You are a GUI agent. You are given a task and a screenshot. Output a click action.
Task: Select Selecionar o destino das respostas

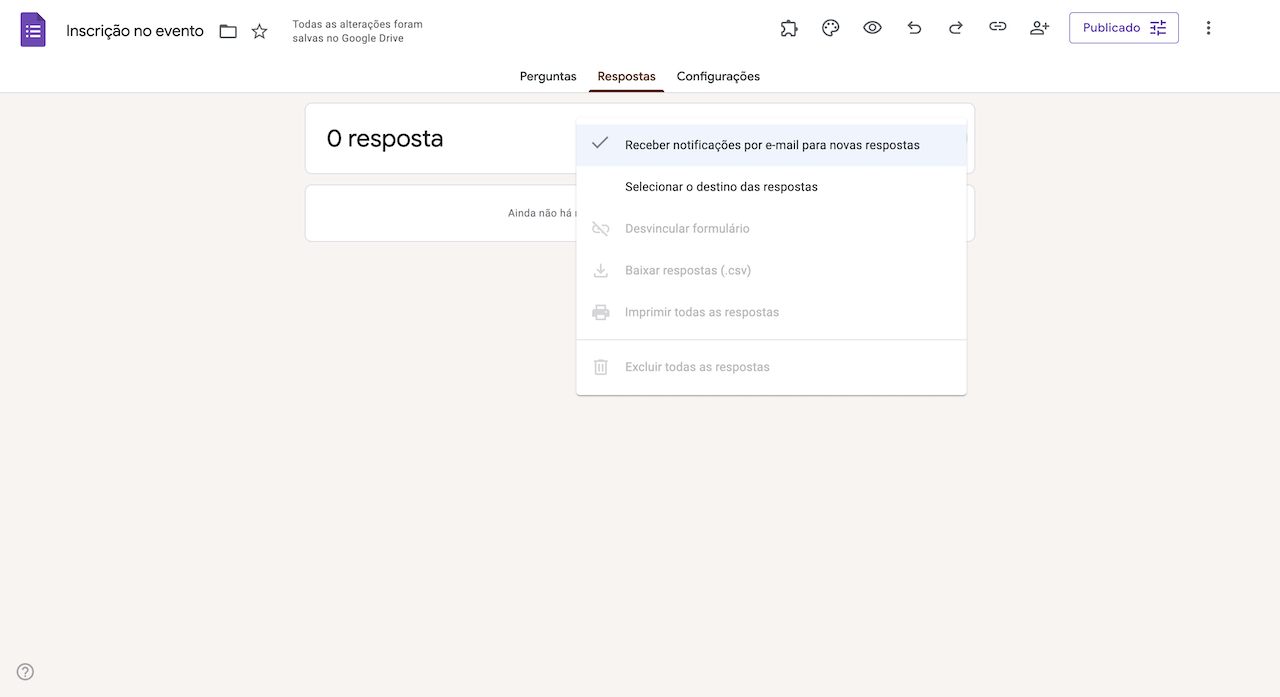tap(721, 186)
